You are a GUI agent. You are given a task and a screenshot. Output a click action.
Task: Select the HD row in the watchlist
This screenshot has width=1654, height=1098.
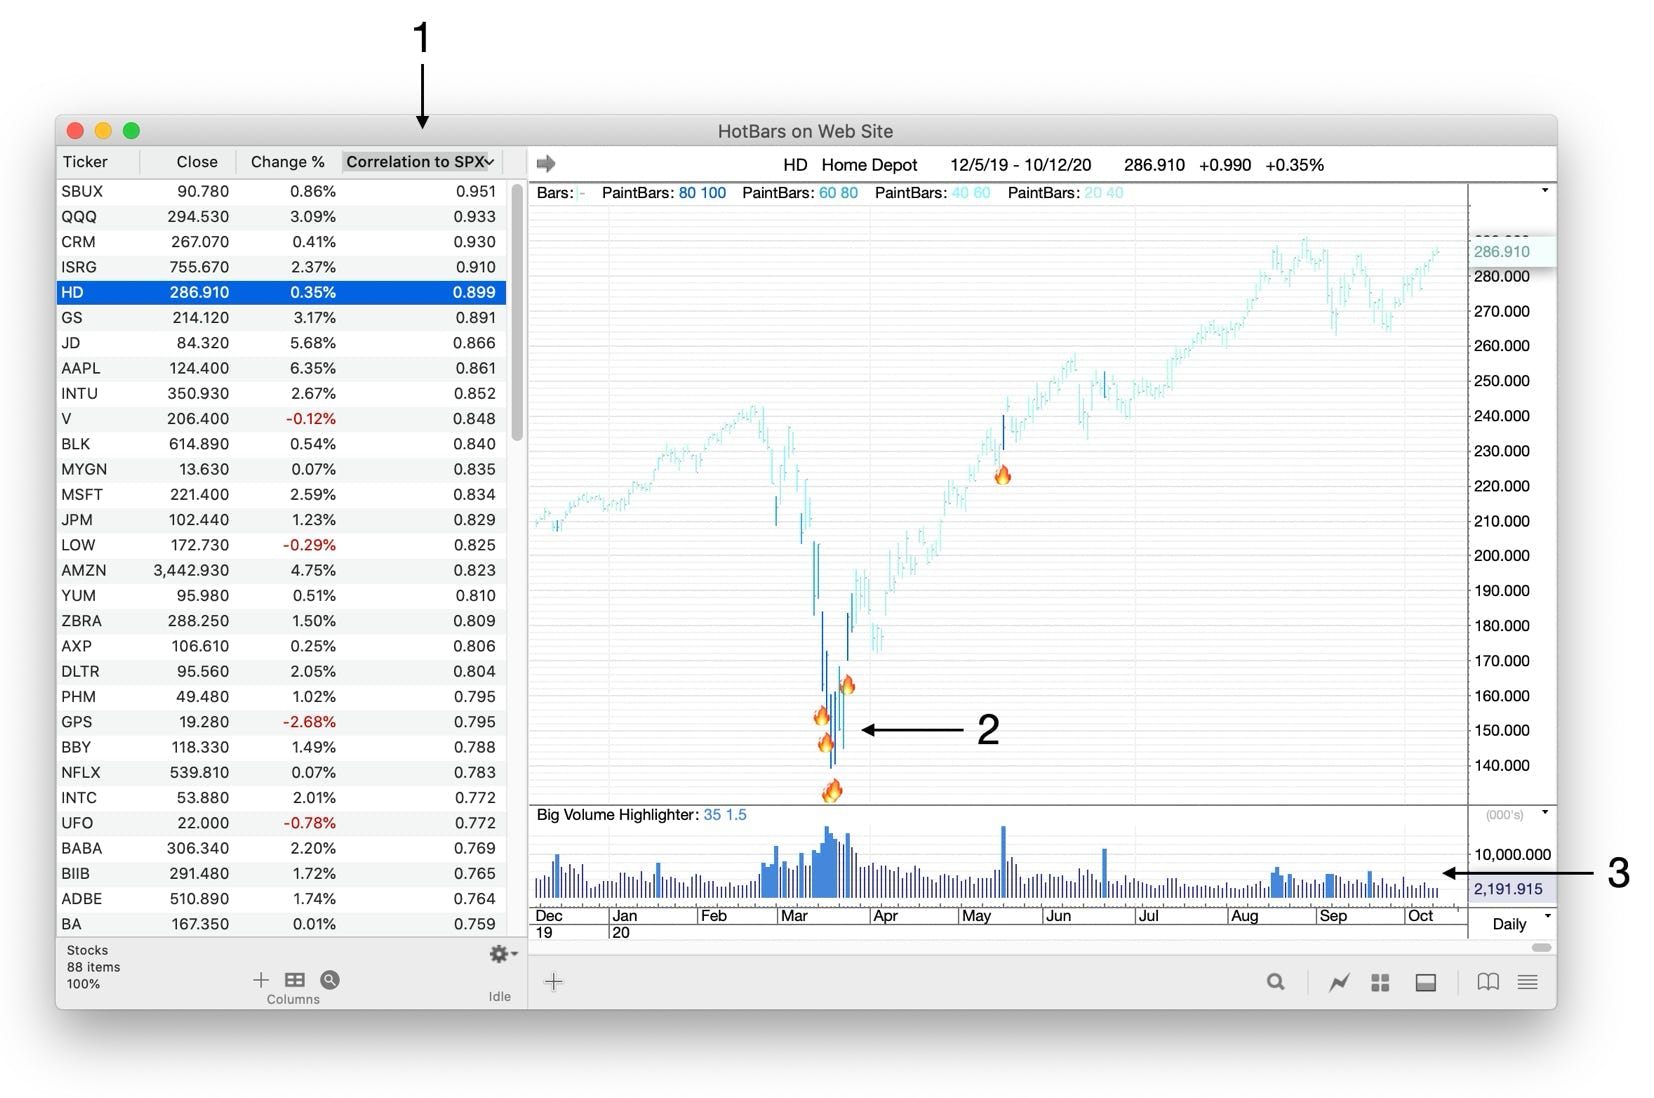[x=280, y=292]
